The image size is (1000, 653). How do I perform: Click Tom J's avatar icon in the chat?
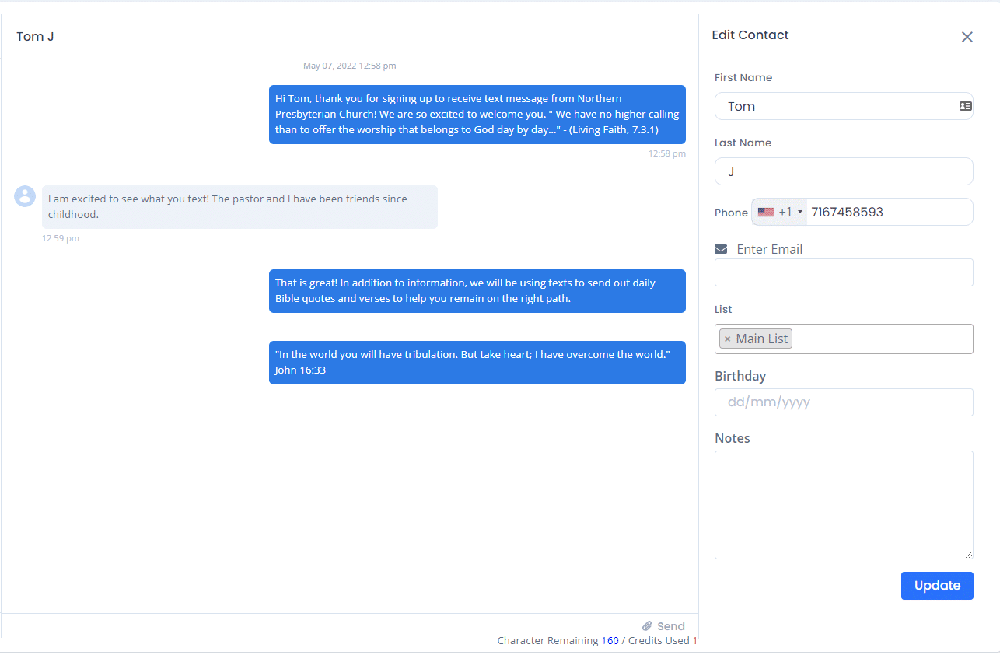click(25, 196)
